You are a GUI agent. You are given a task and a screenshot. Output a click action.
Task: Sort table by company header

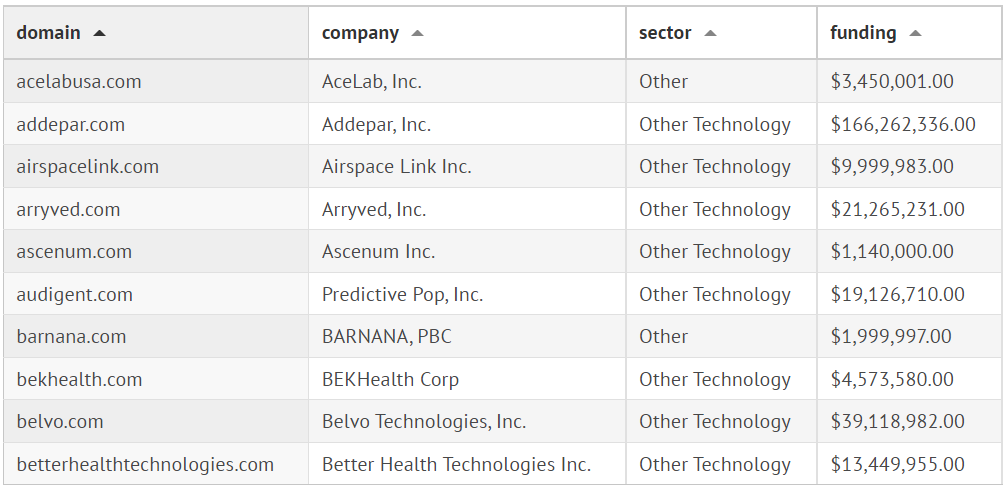click(x=360, y=33)
